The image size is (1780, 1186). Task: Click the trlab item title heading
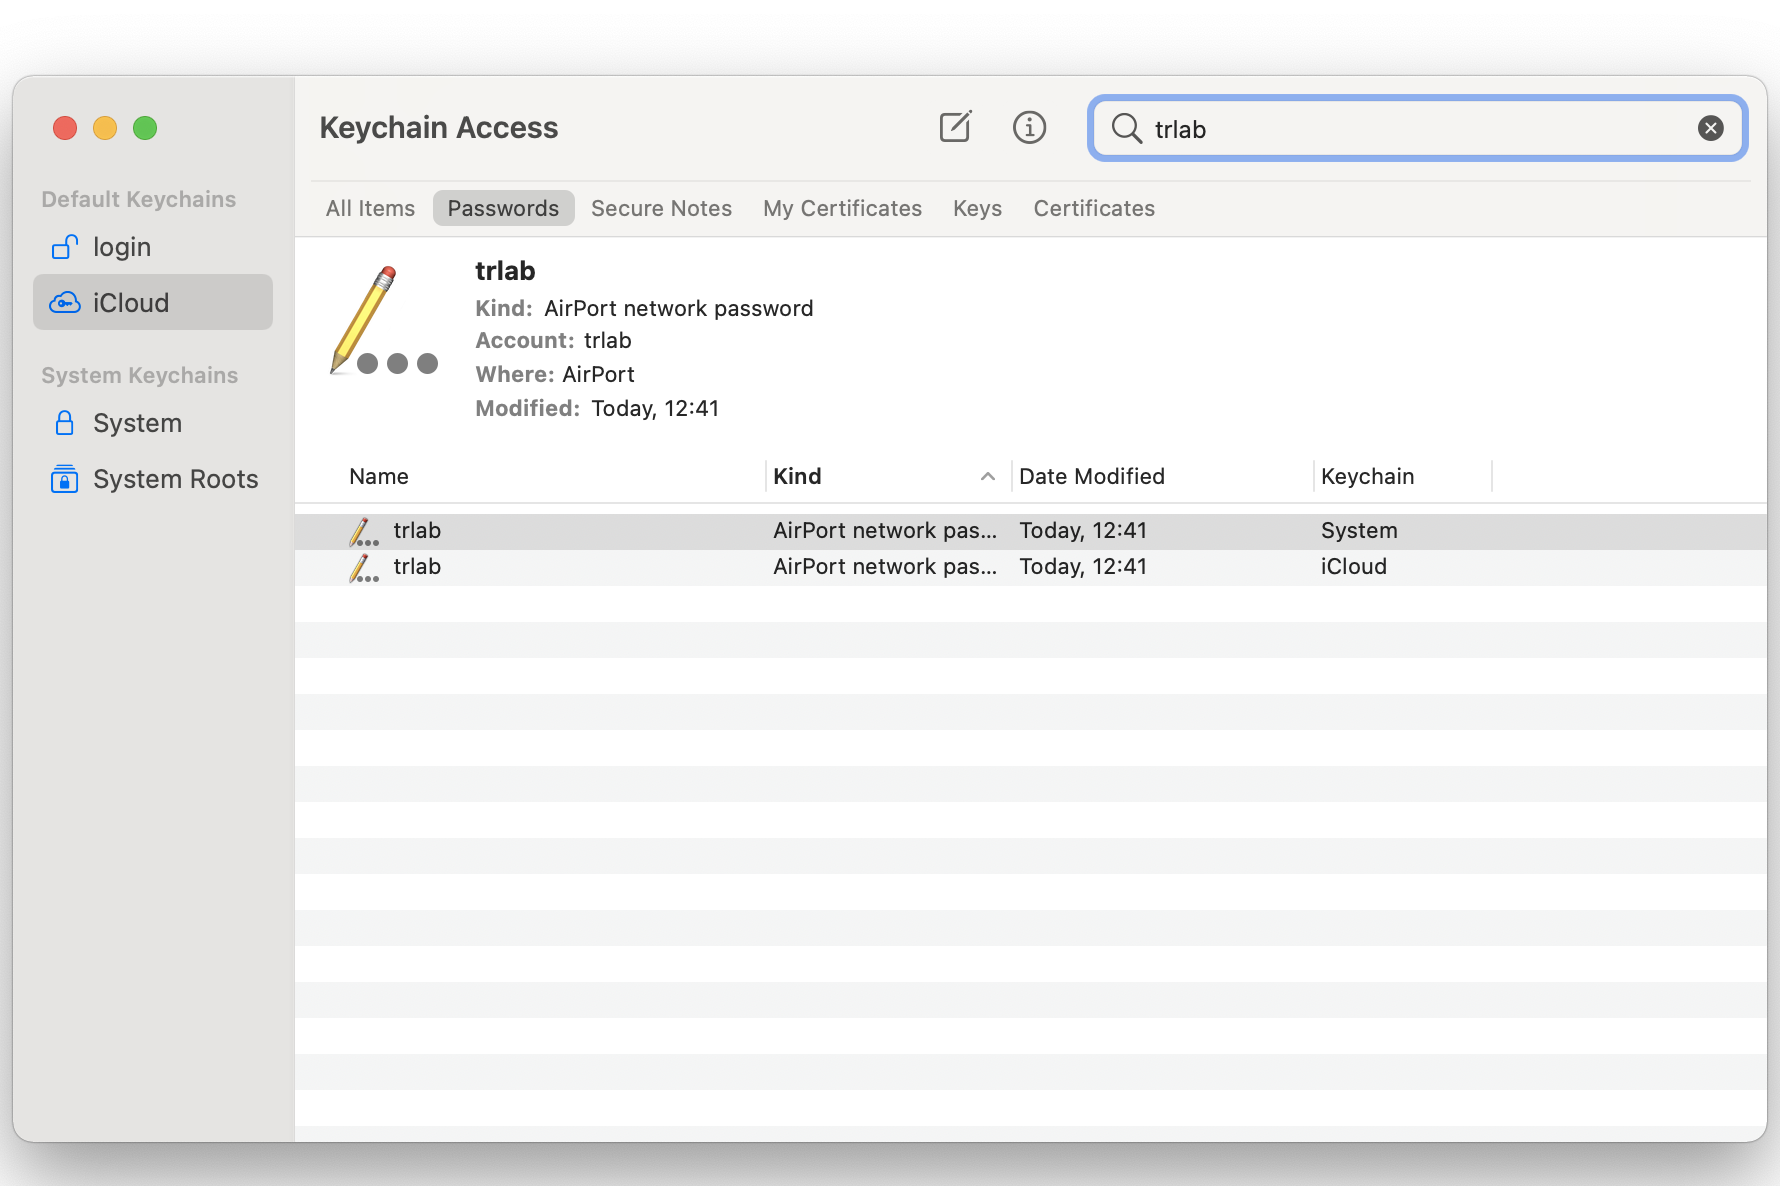tap(505, 271)
